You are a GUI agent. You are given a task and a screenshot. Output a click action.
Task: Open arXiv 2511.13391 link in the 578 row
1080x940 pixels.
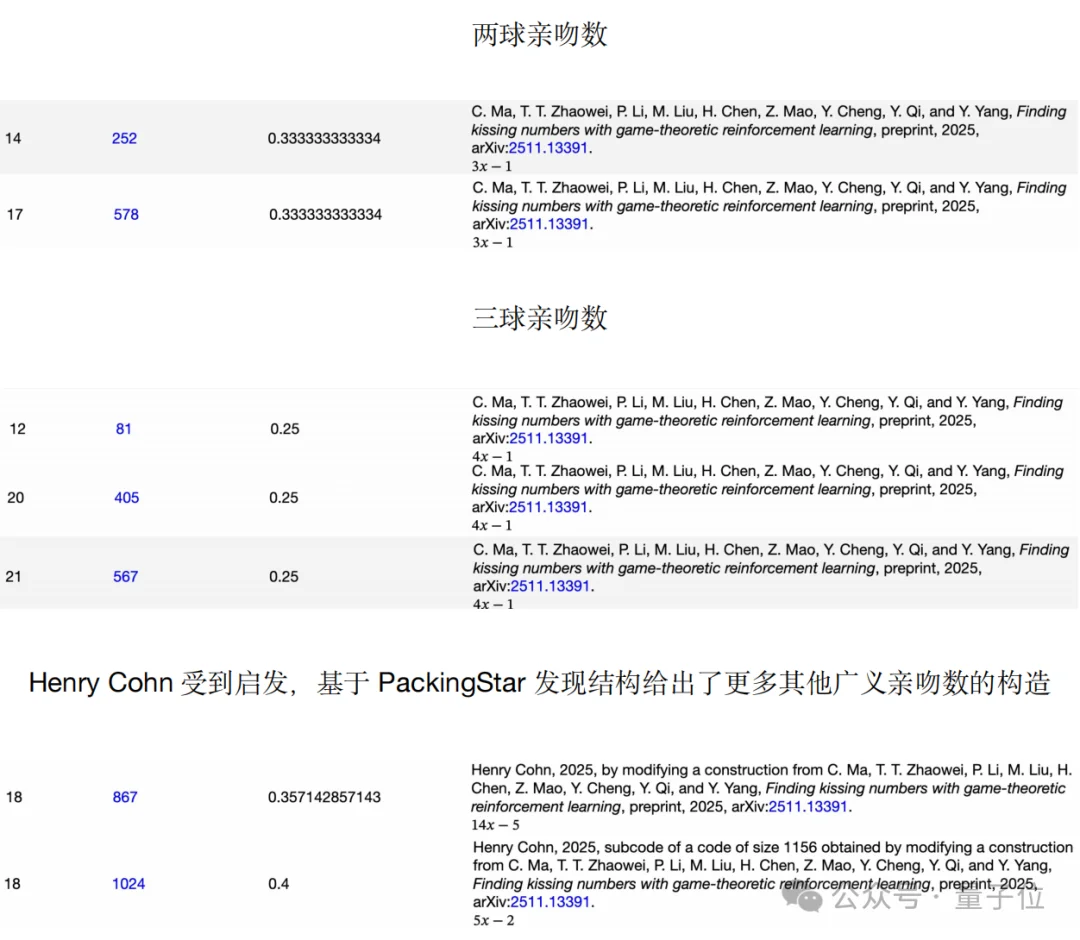(x=549, y=224)
